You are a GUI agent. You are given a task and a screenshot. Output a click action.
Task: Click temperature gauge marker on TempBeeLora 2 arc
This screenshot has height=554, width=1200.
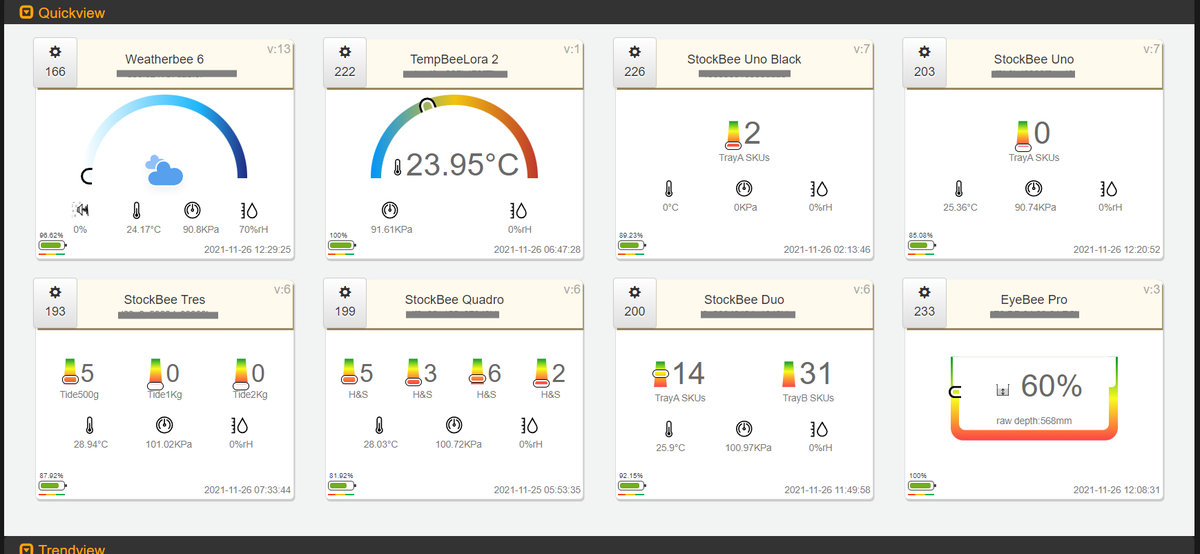click(x=428, y=105)
